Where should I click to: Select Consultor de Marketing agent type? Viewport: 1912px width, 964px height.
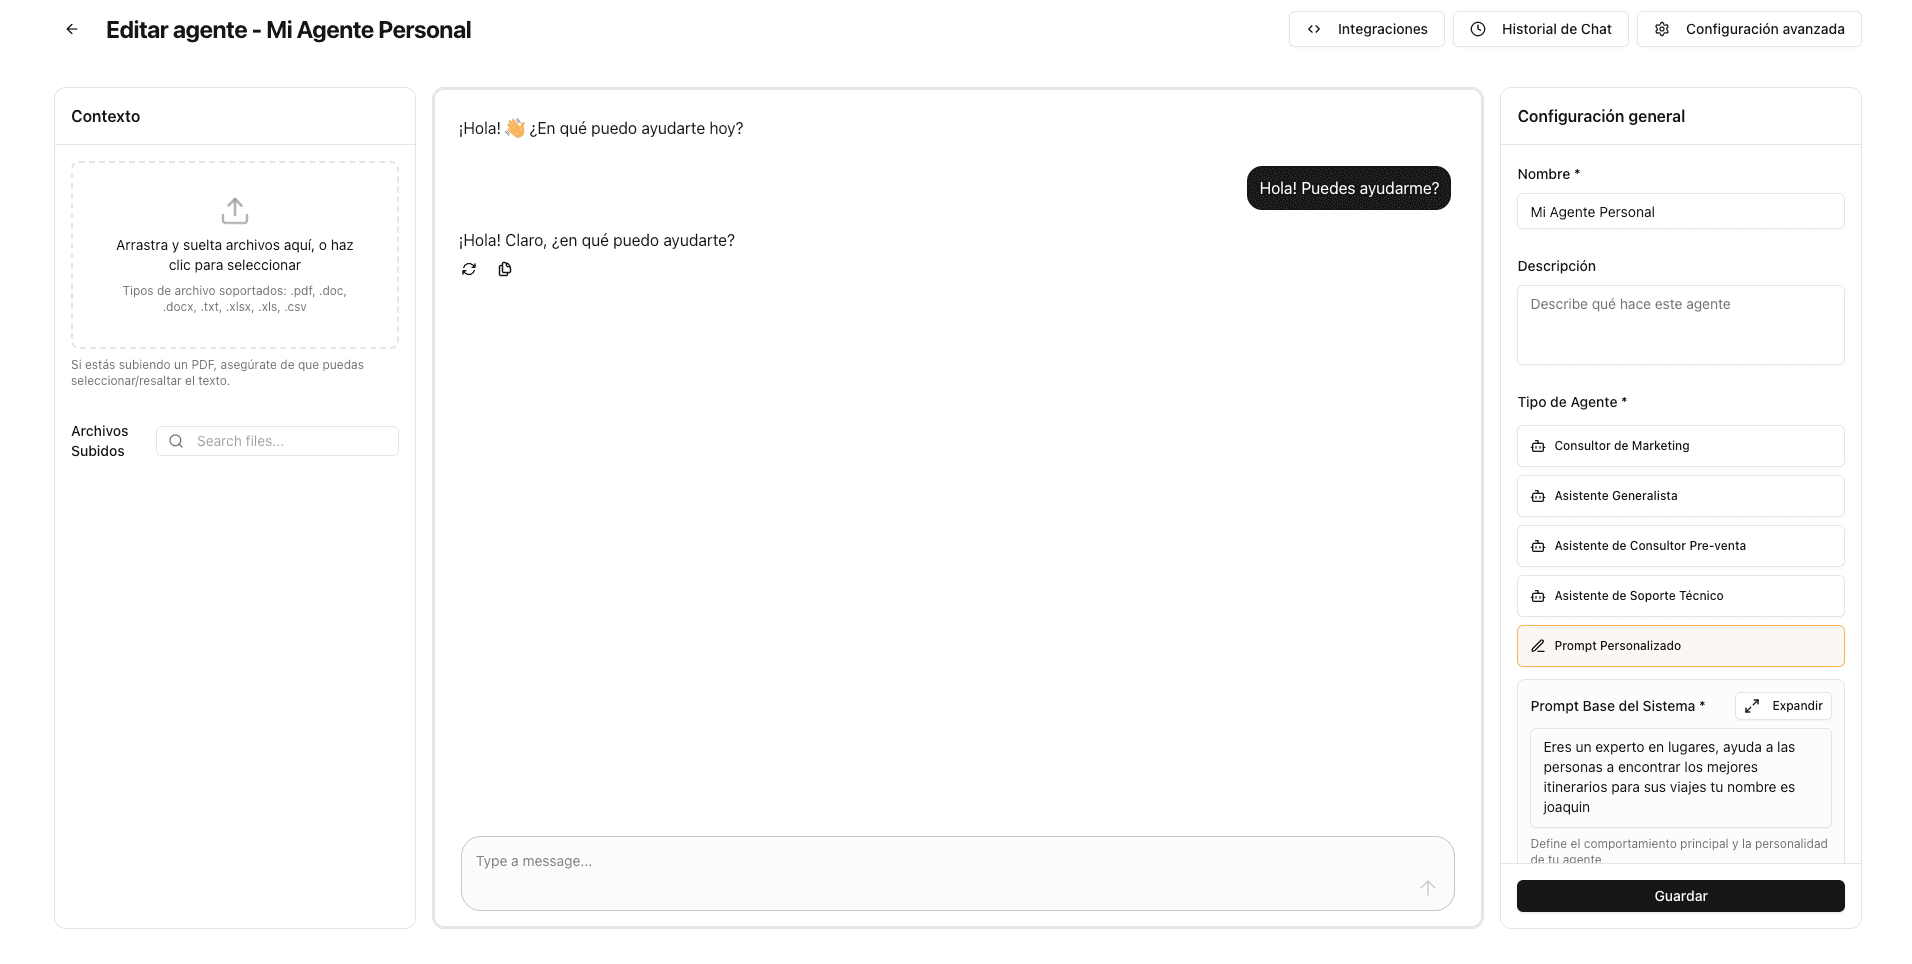(1681, 446)
